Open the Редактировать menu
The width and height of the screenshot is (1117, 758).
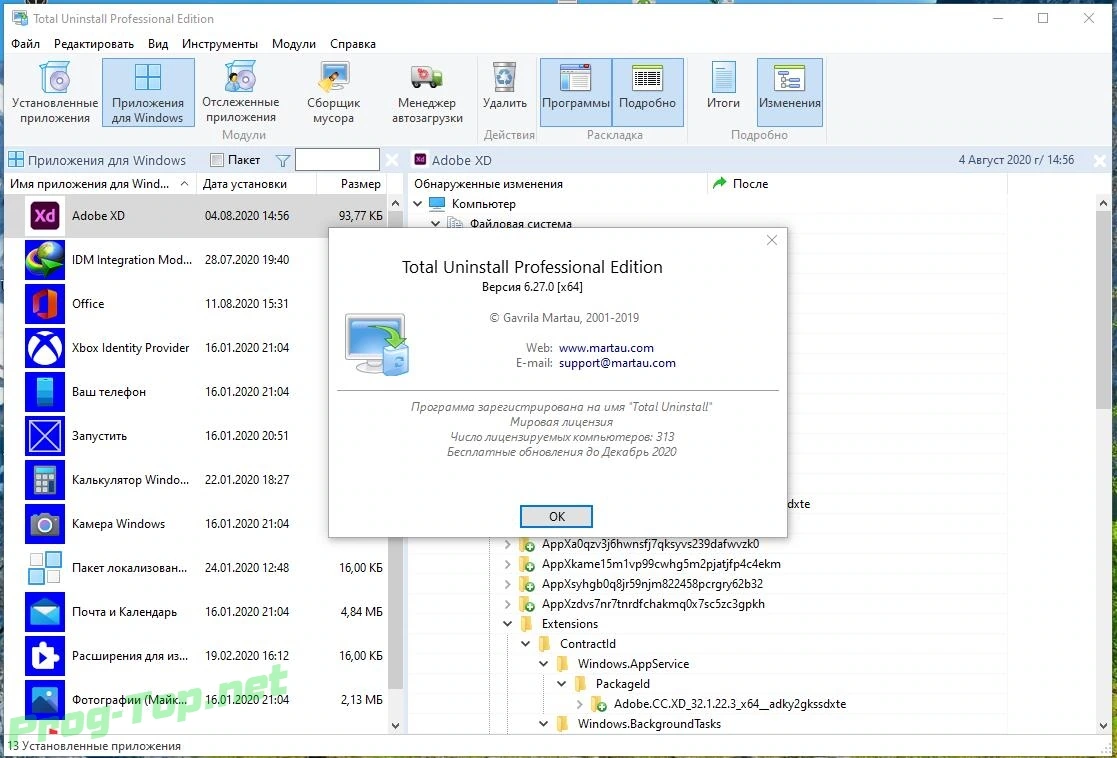(94, 44)
